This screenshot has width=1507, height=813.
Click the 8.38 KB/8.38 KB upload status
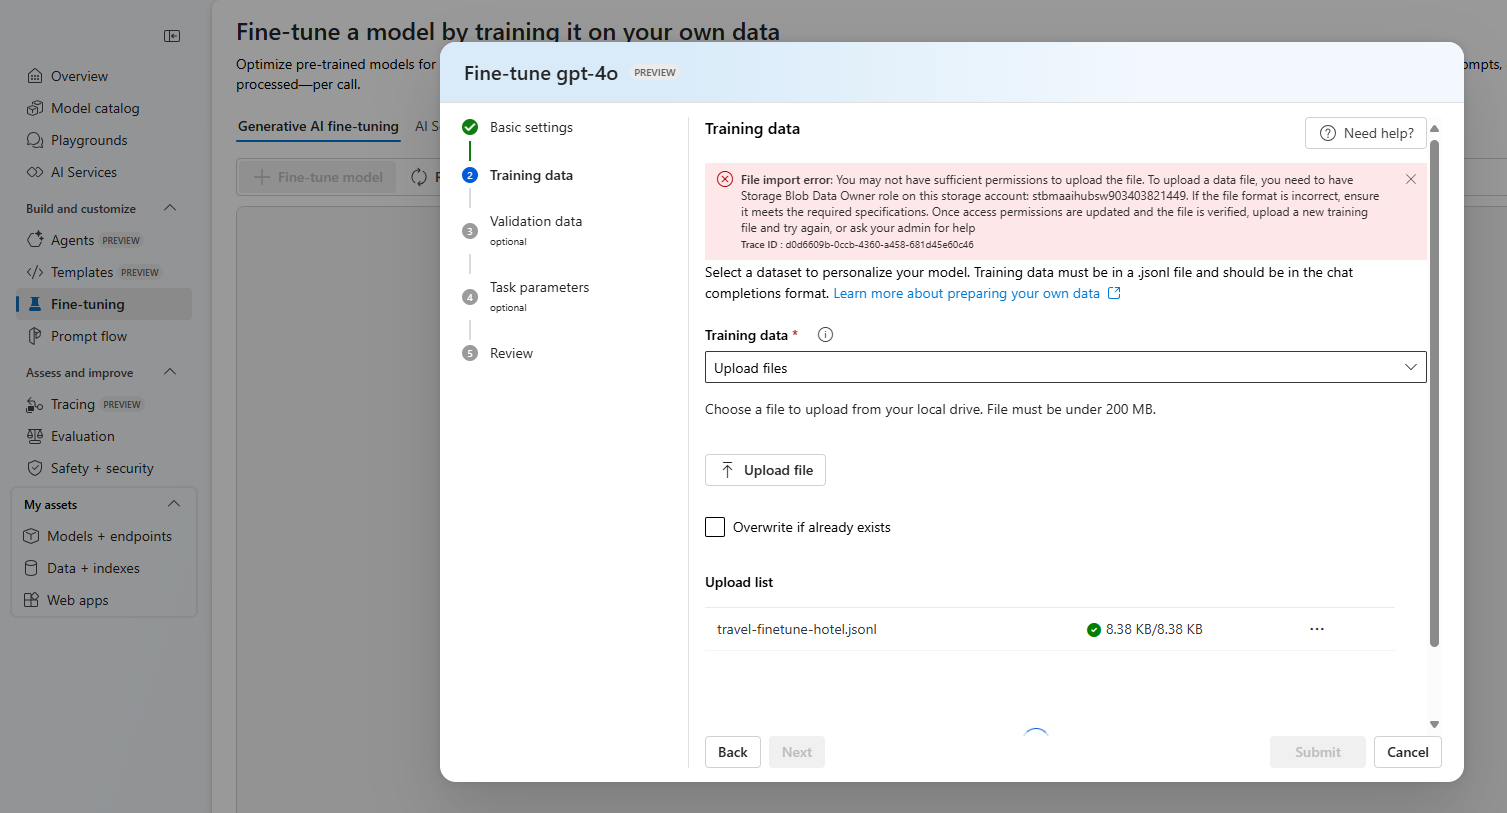[x=1154, y=629]
